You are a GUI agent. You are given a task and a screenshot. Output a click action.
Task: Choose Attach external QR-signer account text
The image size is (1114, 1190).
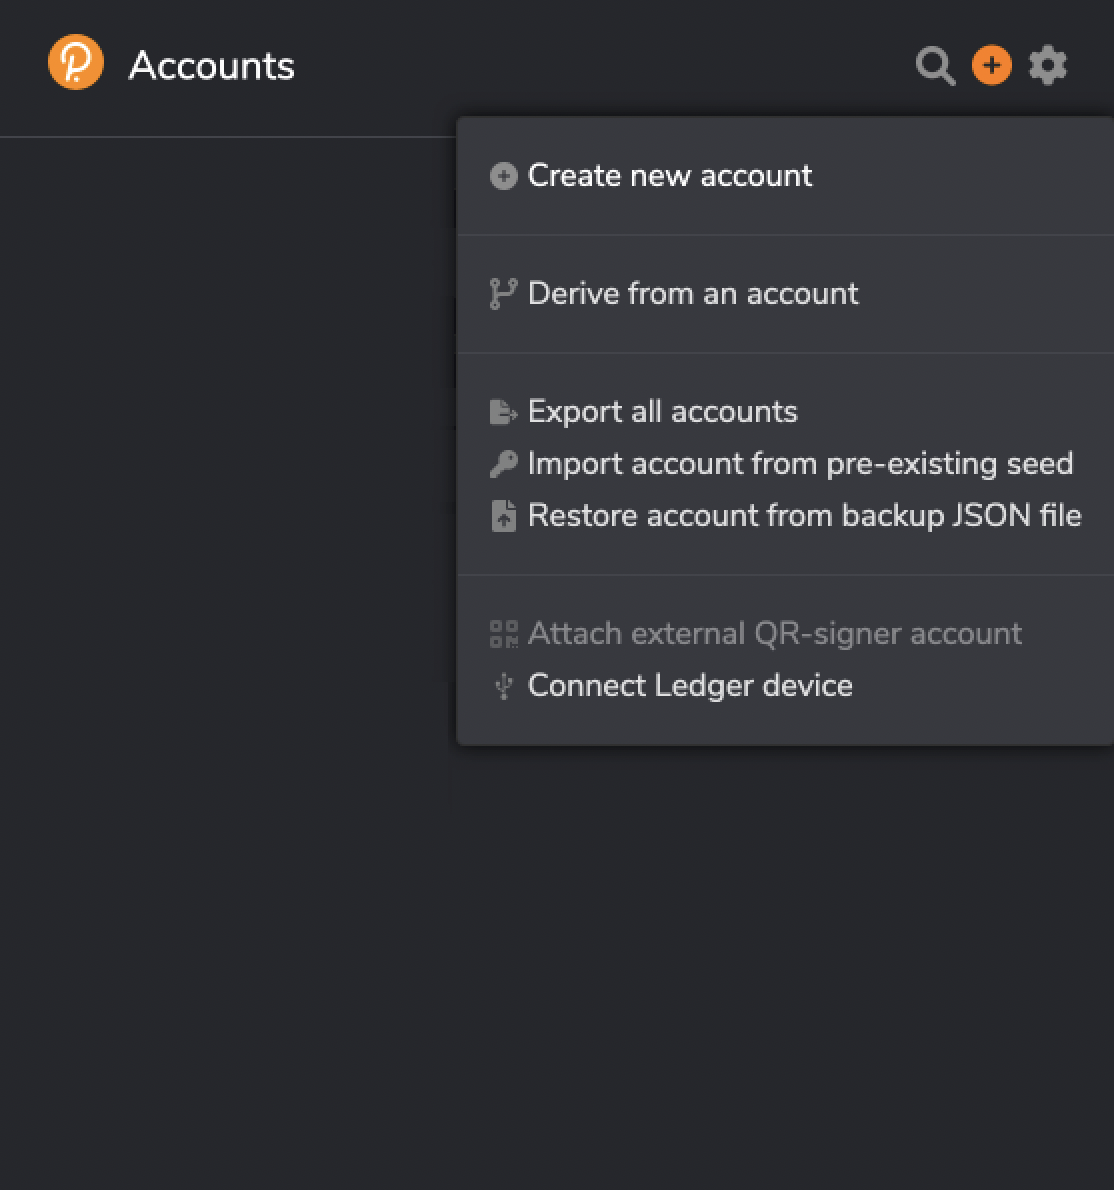[x=774, y=634]
